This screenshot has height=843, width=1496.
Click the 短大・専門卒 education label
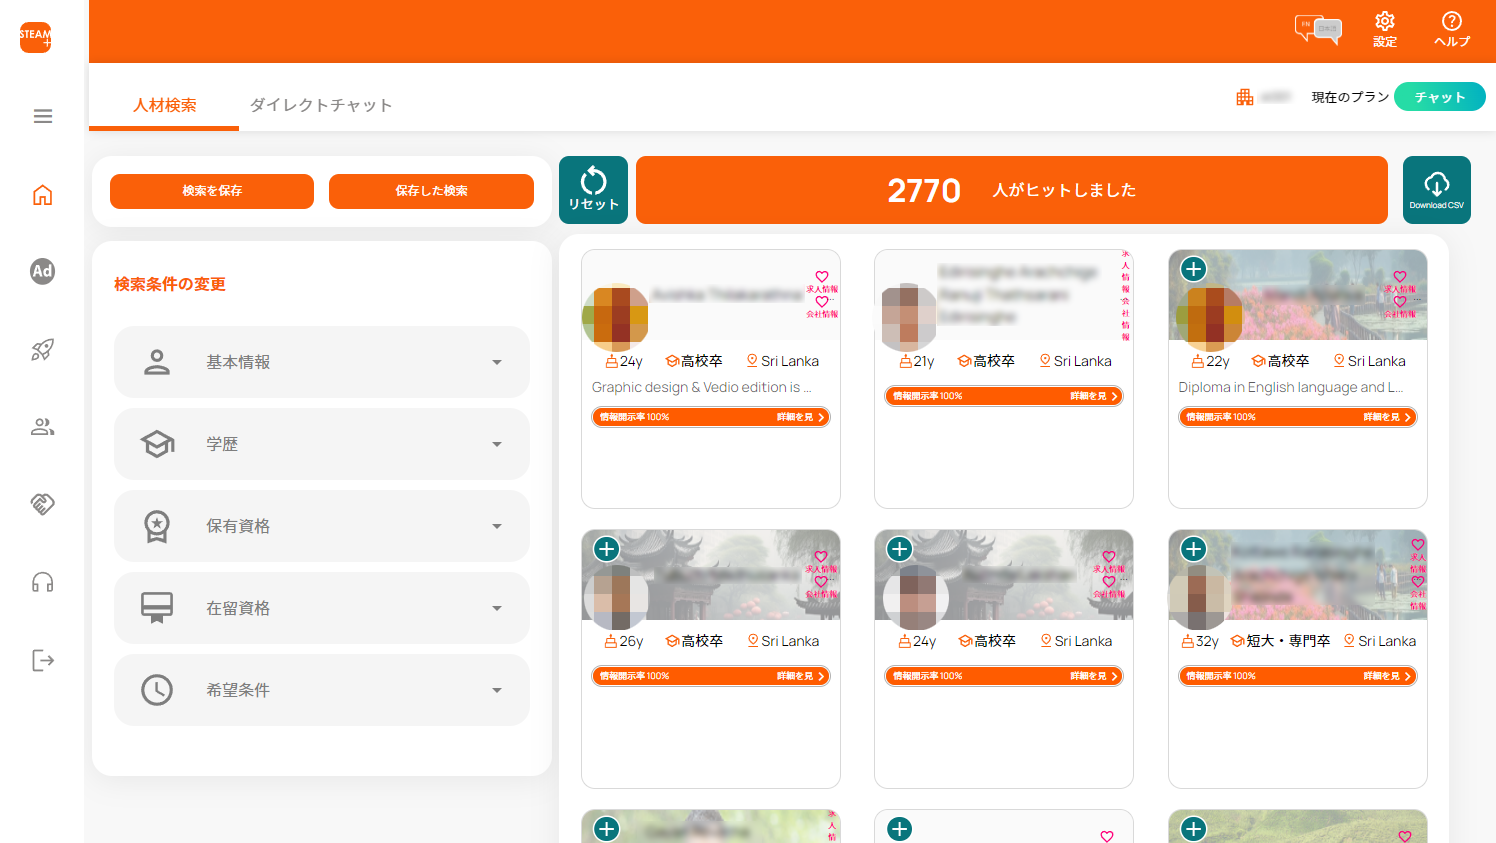(x=1288, y=641)
